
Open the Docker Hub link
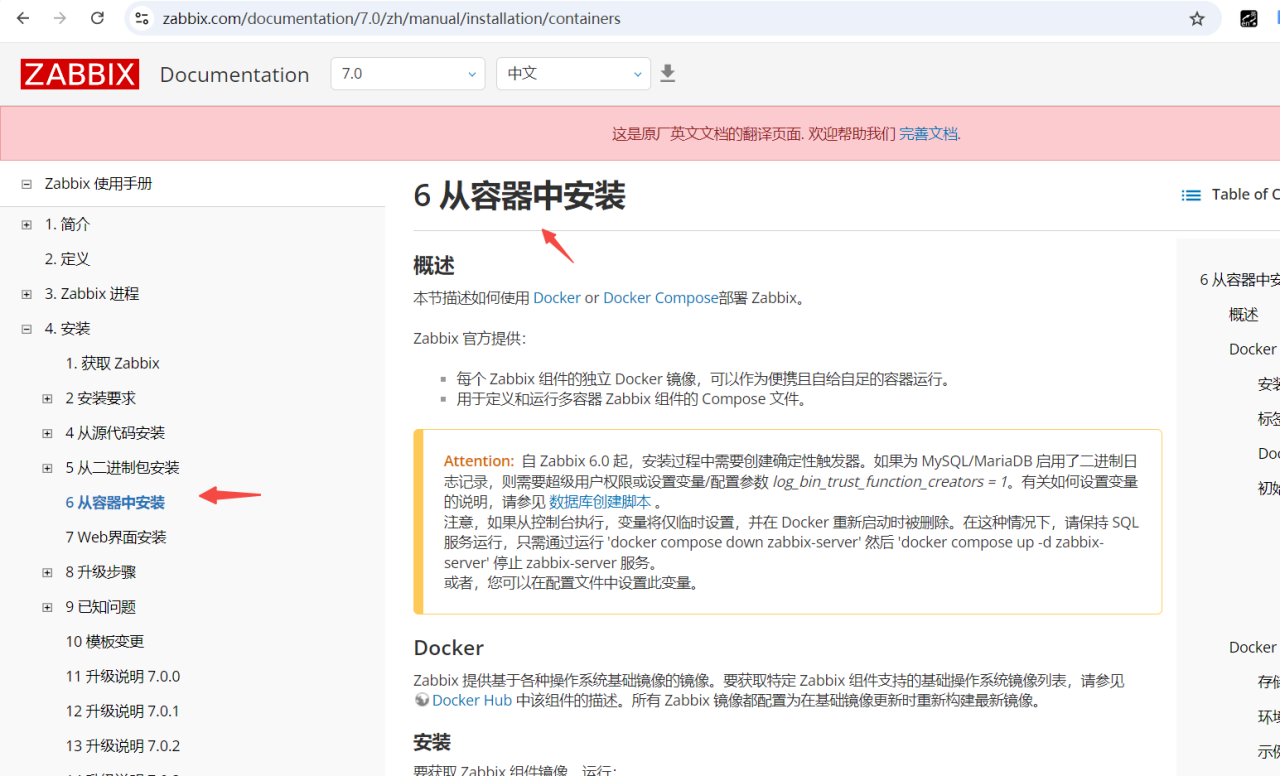click(472, 700)
